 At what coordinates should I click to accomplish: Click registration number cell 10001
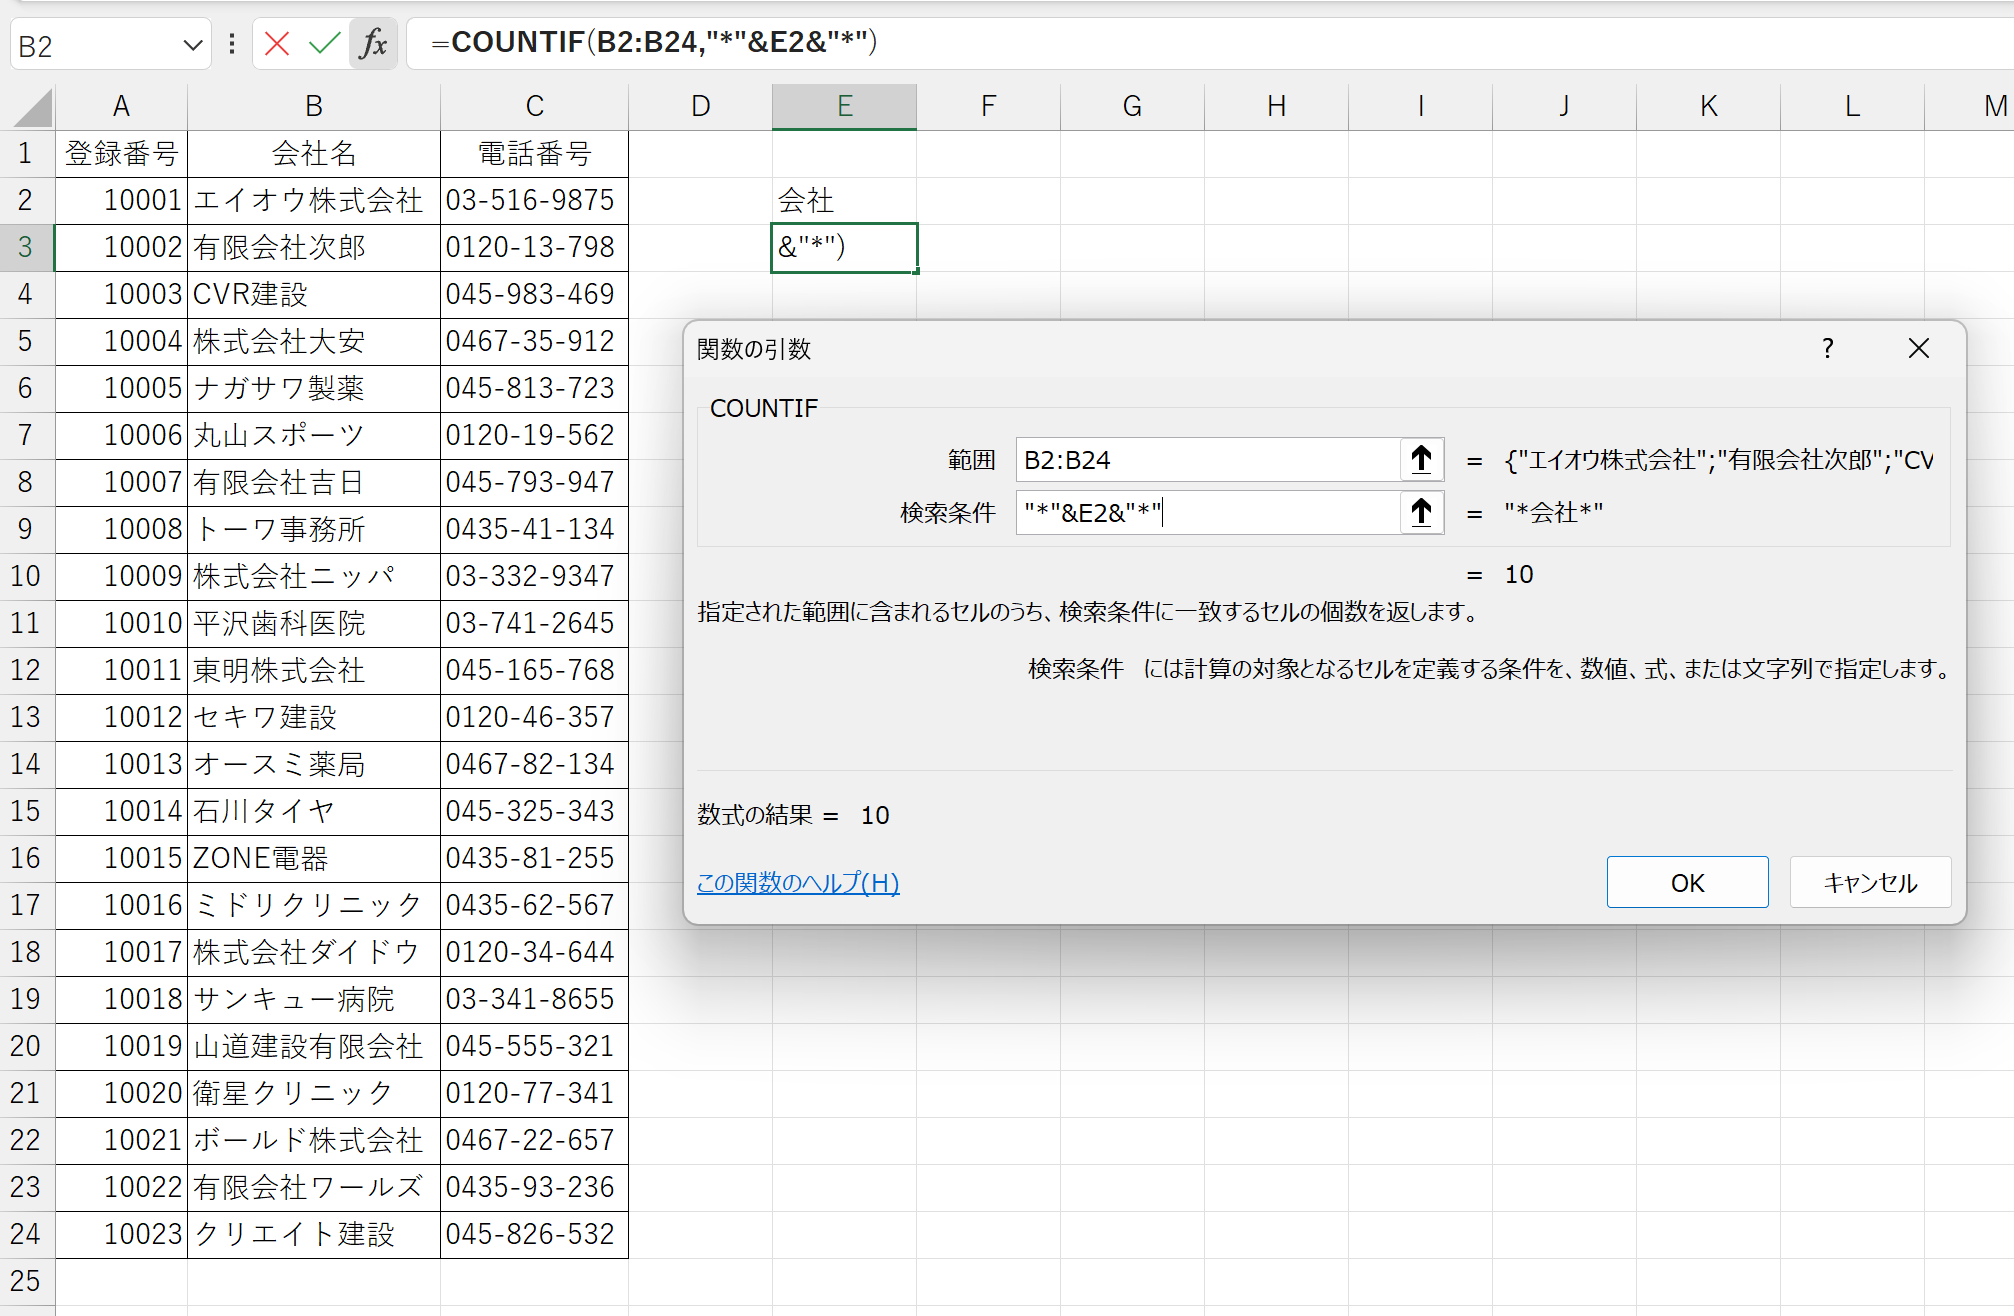pos(121,200)
